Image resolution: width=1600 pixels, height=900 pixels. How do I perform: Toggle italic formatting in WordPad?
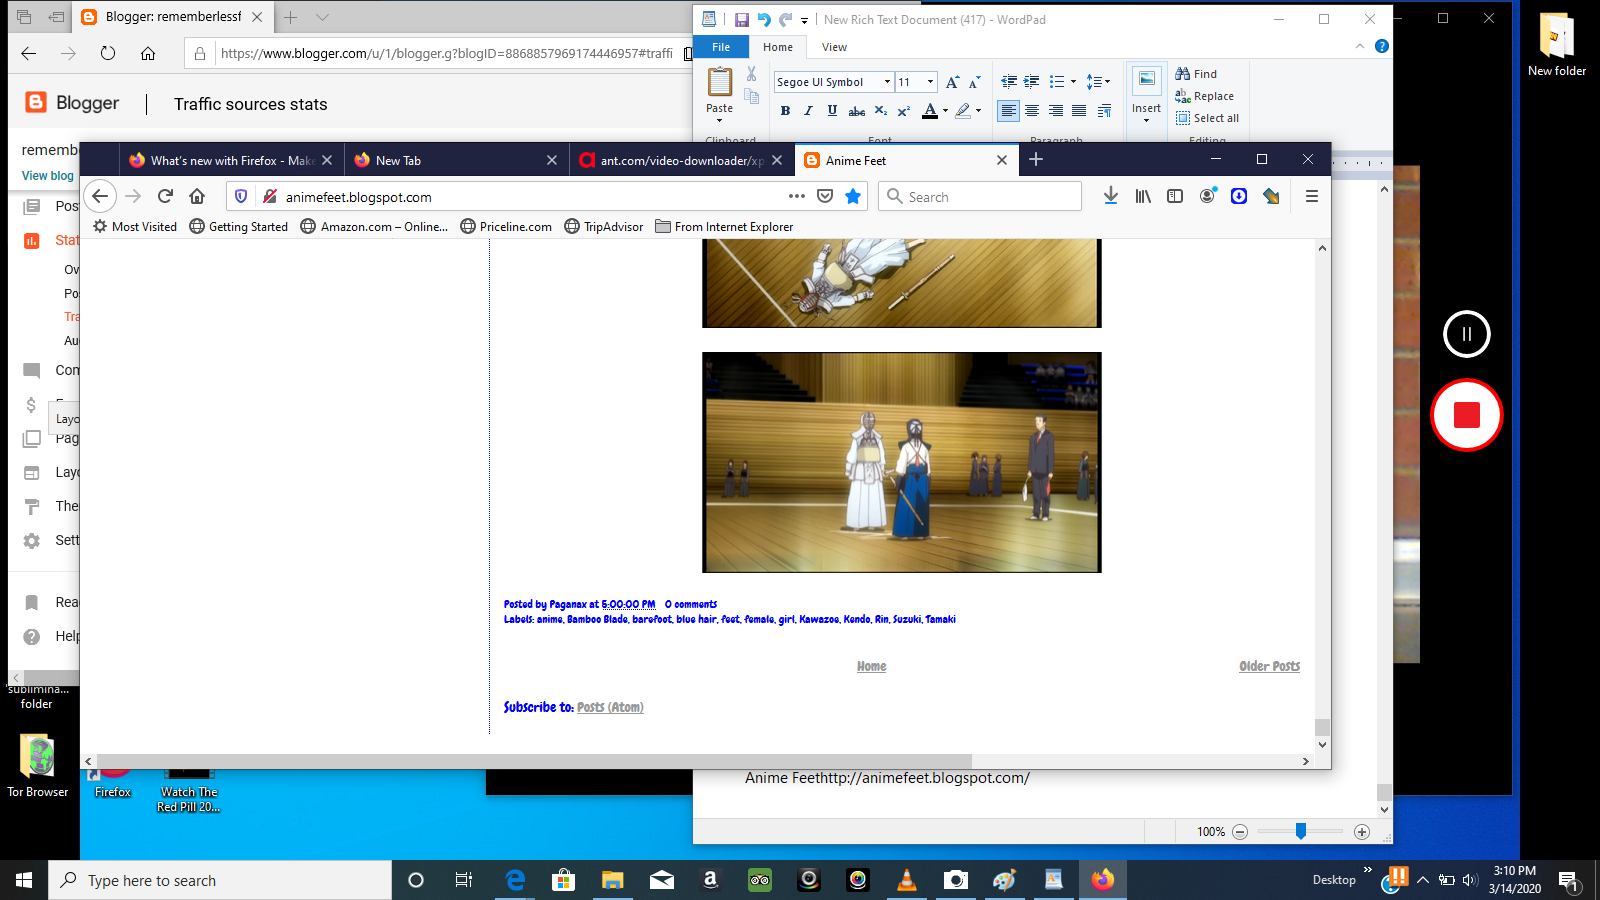click(808, 111)
